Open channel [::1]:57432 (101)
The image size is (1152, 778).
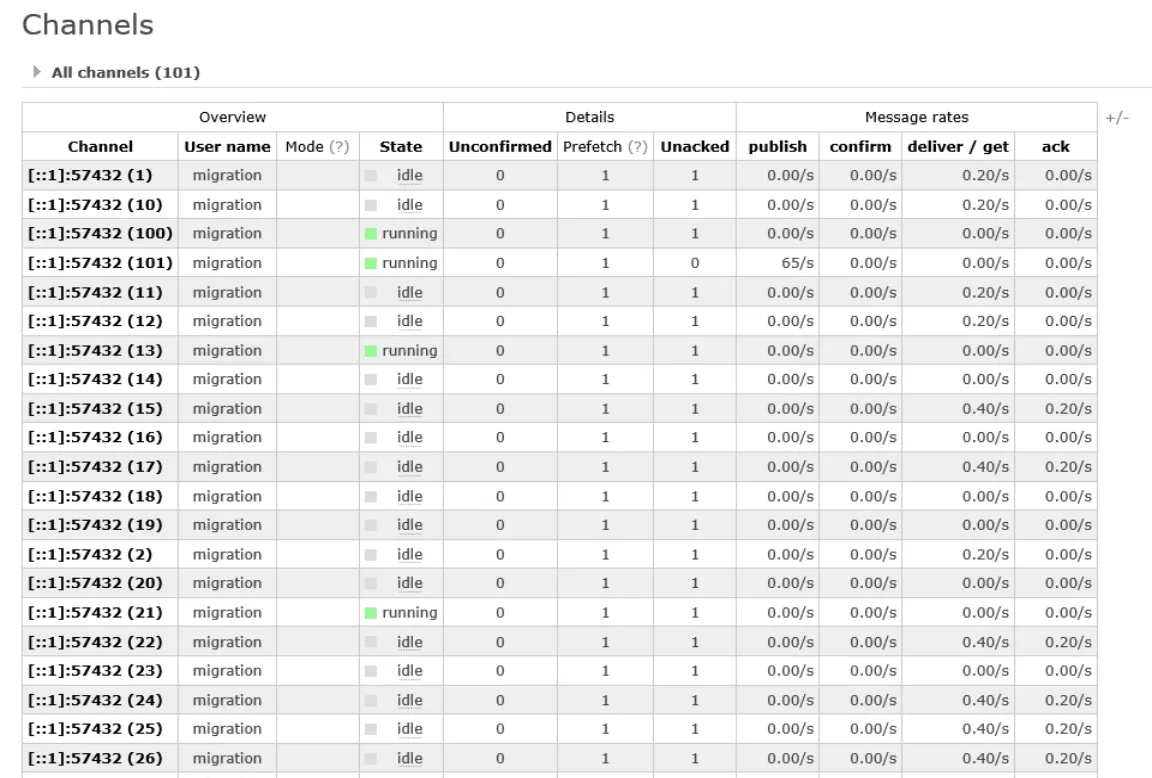tap(100, 262)
